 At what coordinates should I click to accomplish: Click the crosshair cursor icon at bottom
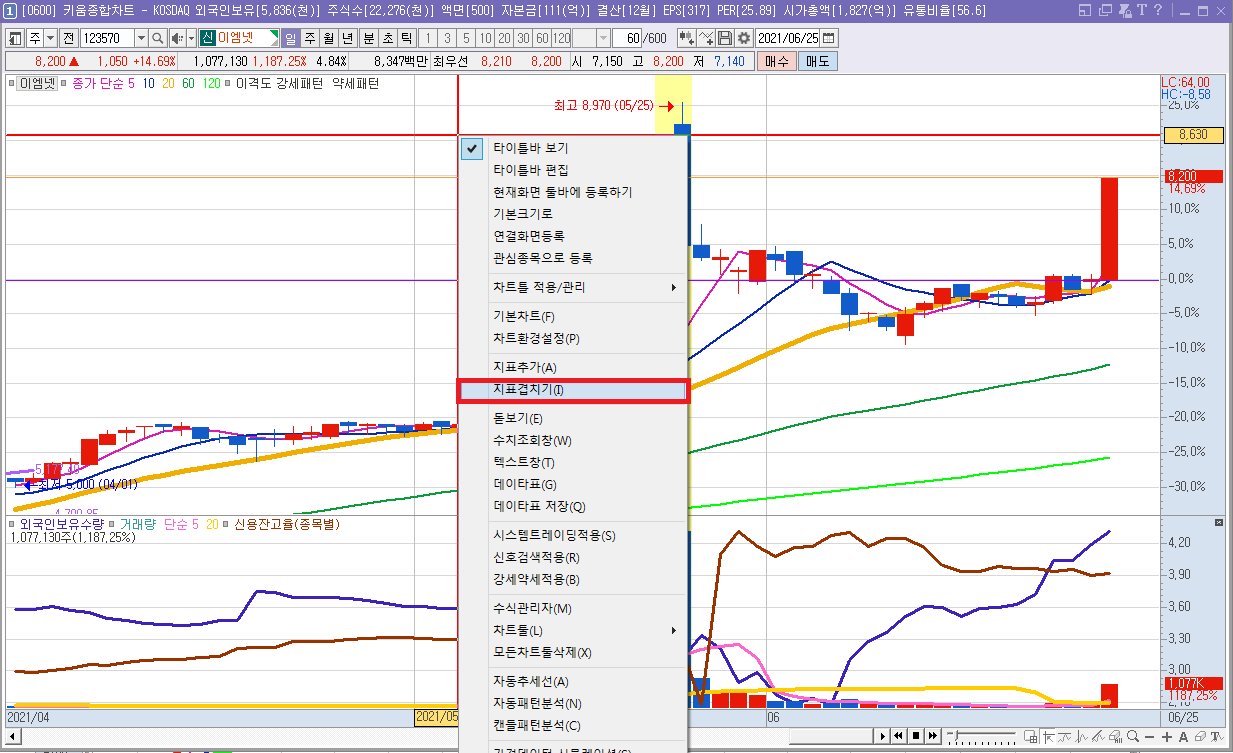point(1048,738)
